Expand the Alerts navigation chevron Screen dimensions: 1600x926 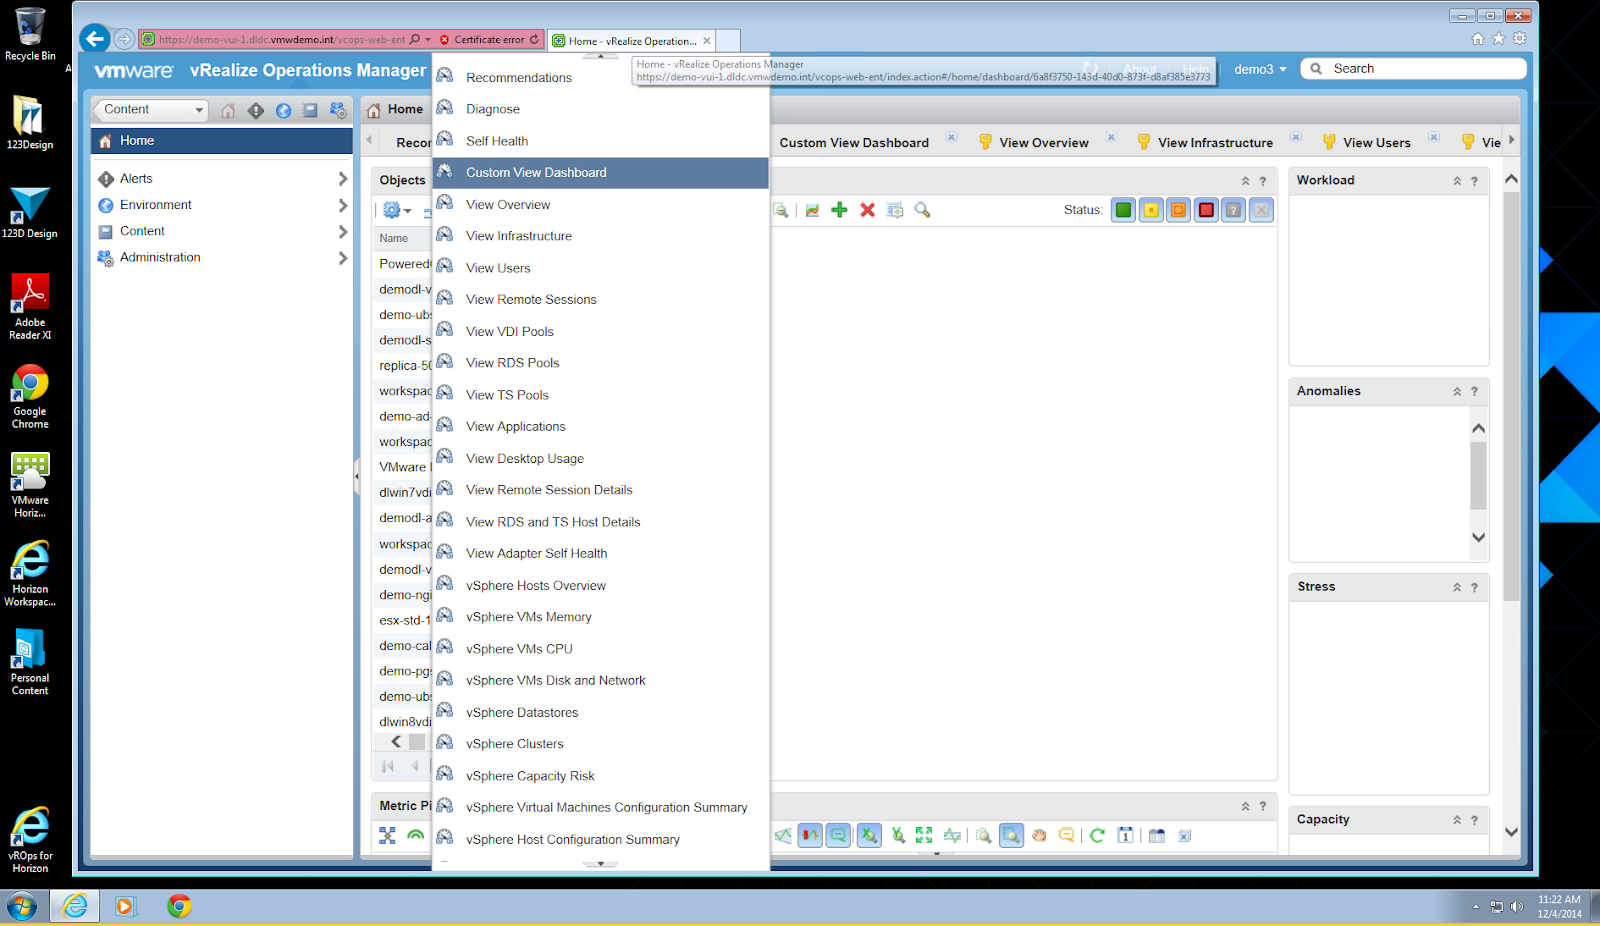click(343, 179)
